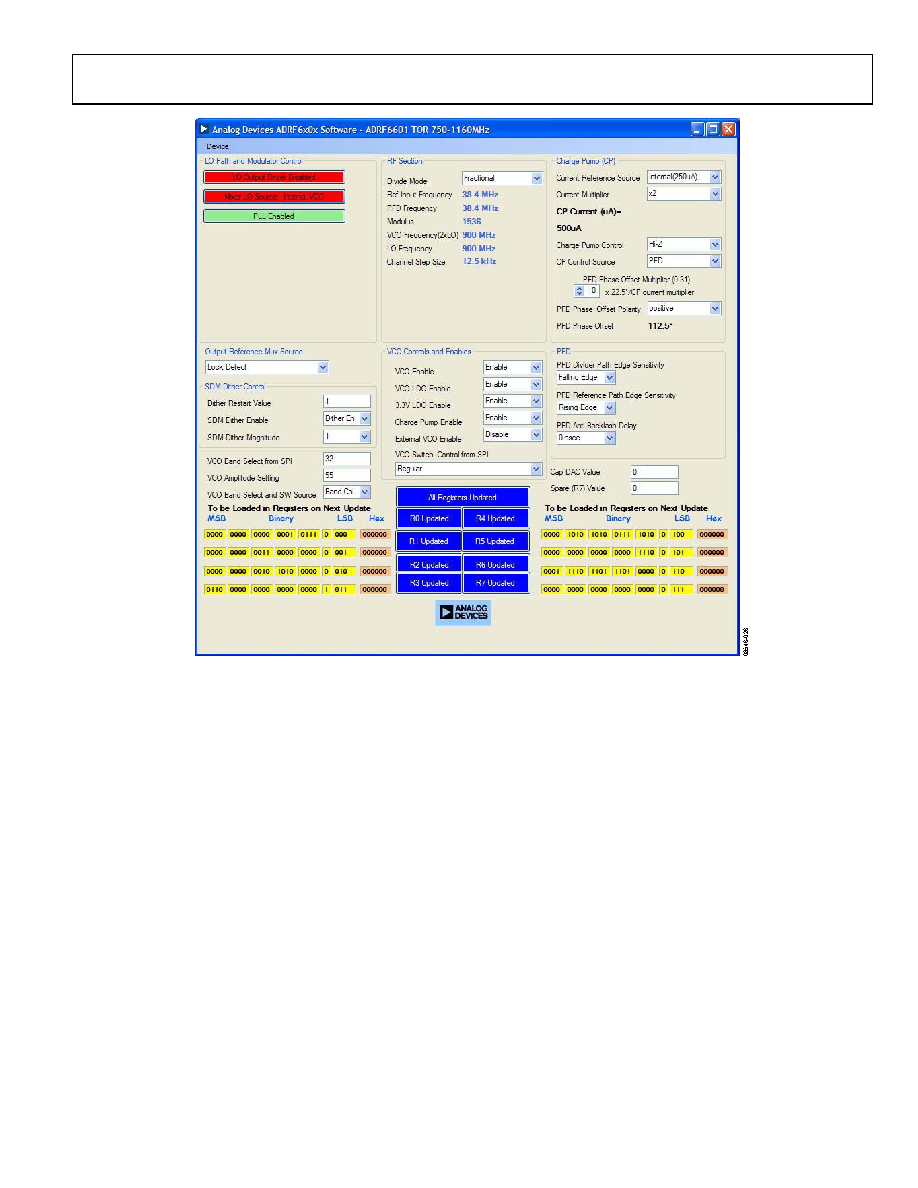The image size is (918, 1188).
Task: Click the R5 Updated button
Action: click(x=496, y=541)
